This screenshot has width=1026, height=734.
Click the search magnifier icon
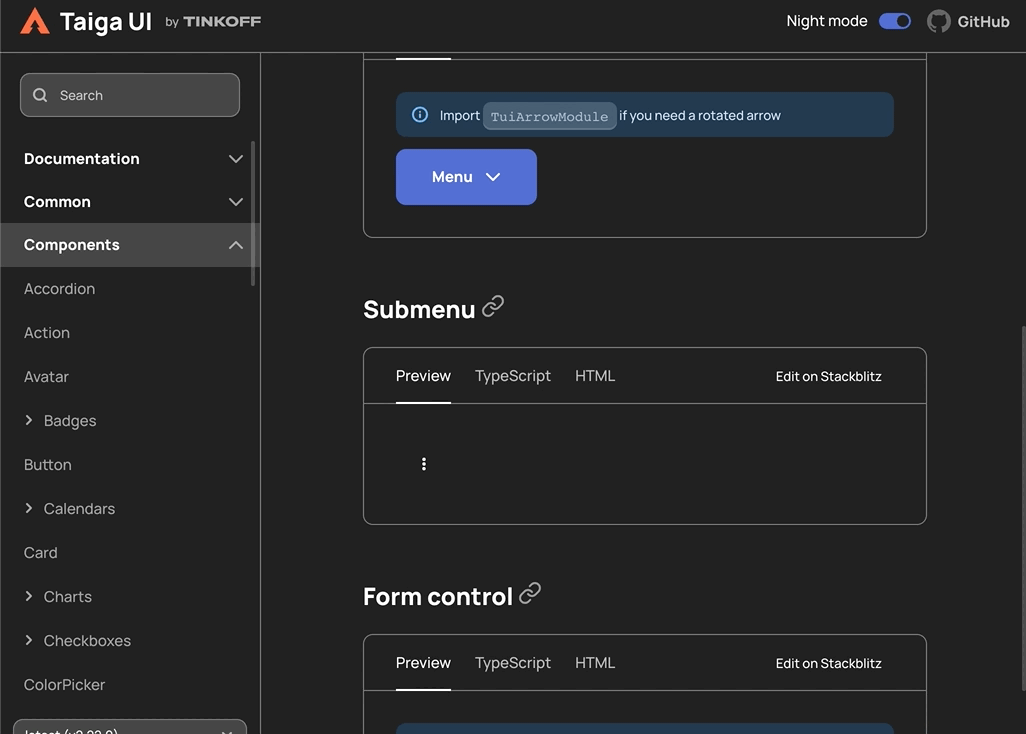pyautogui.click(x=40, y=95)
